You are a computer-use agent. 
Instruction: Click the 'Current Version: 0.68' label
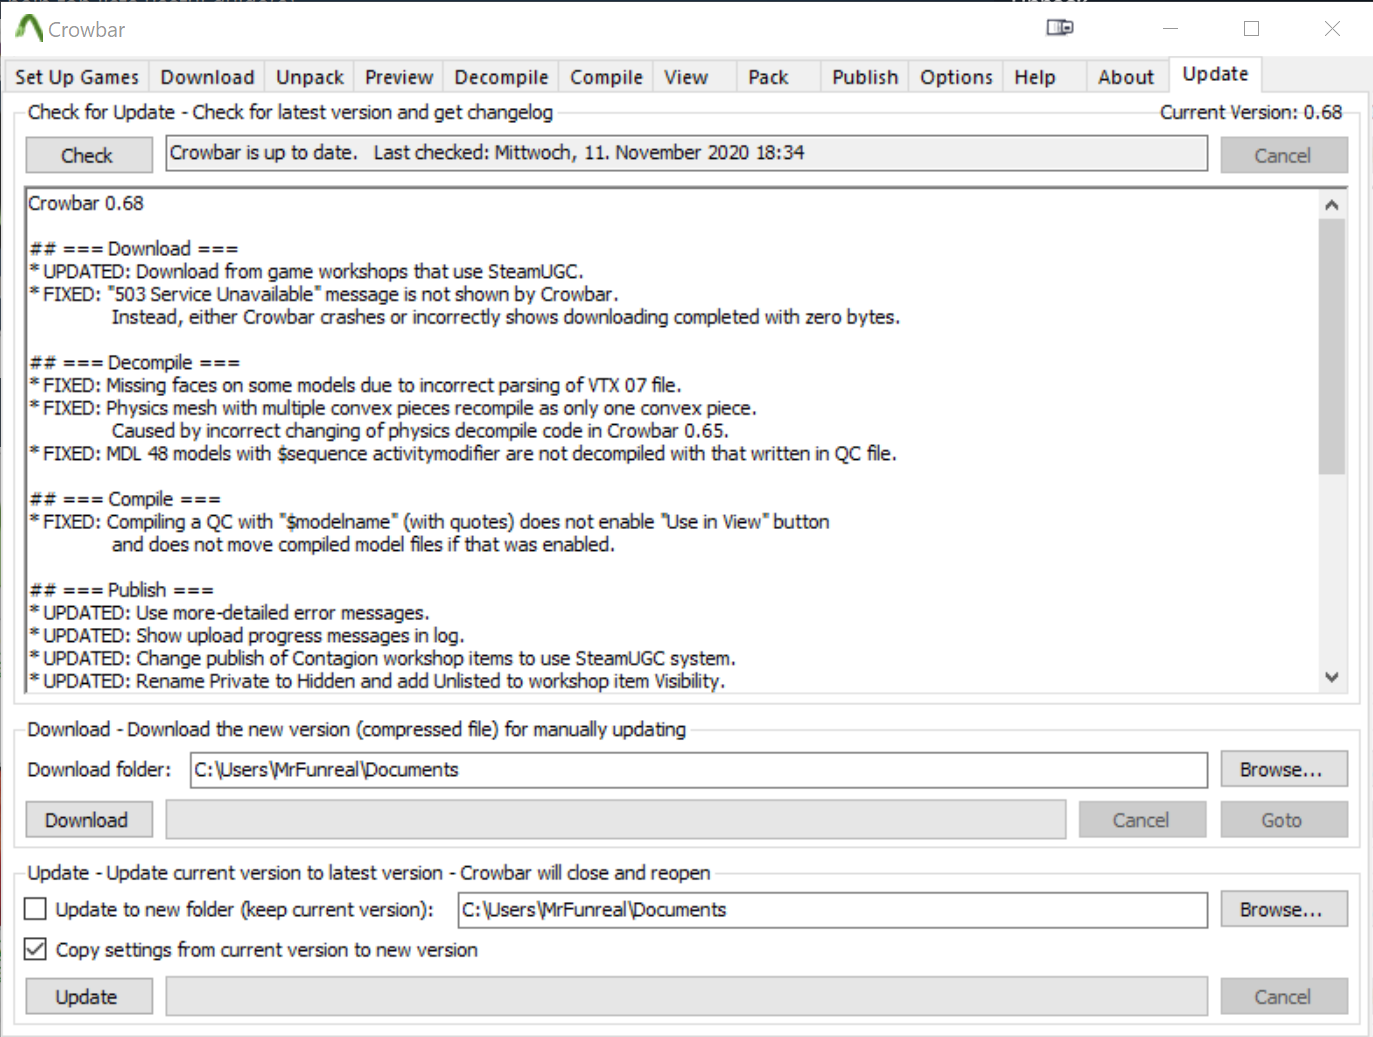point(1251,112)
